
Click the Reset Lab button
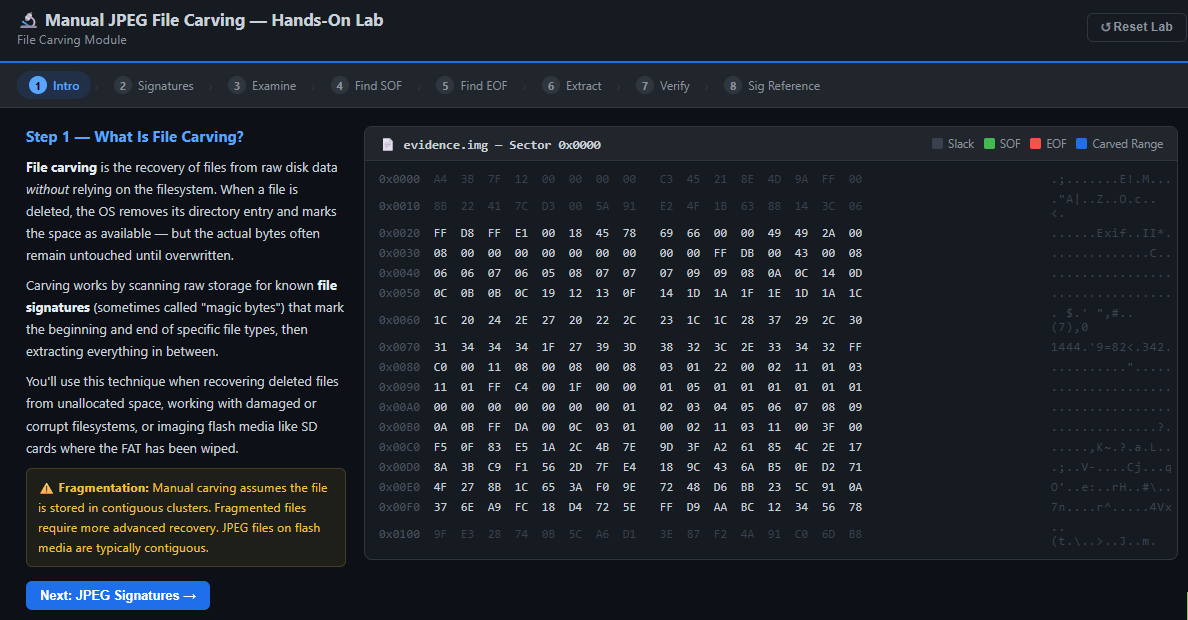coord(1136,27)
